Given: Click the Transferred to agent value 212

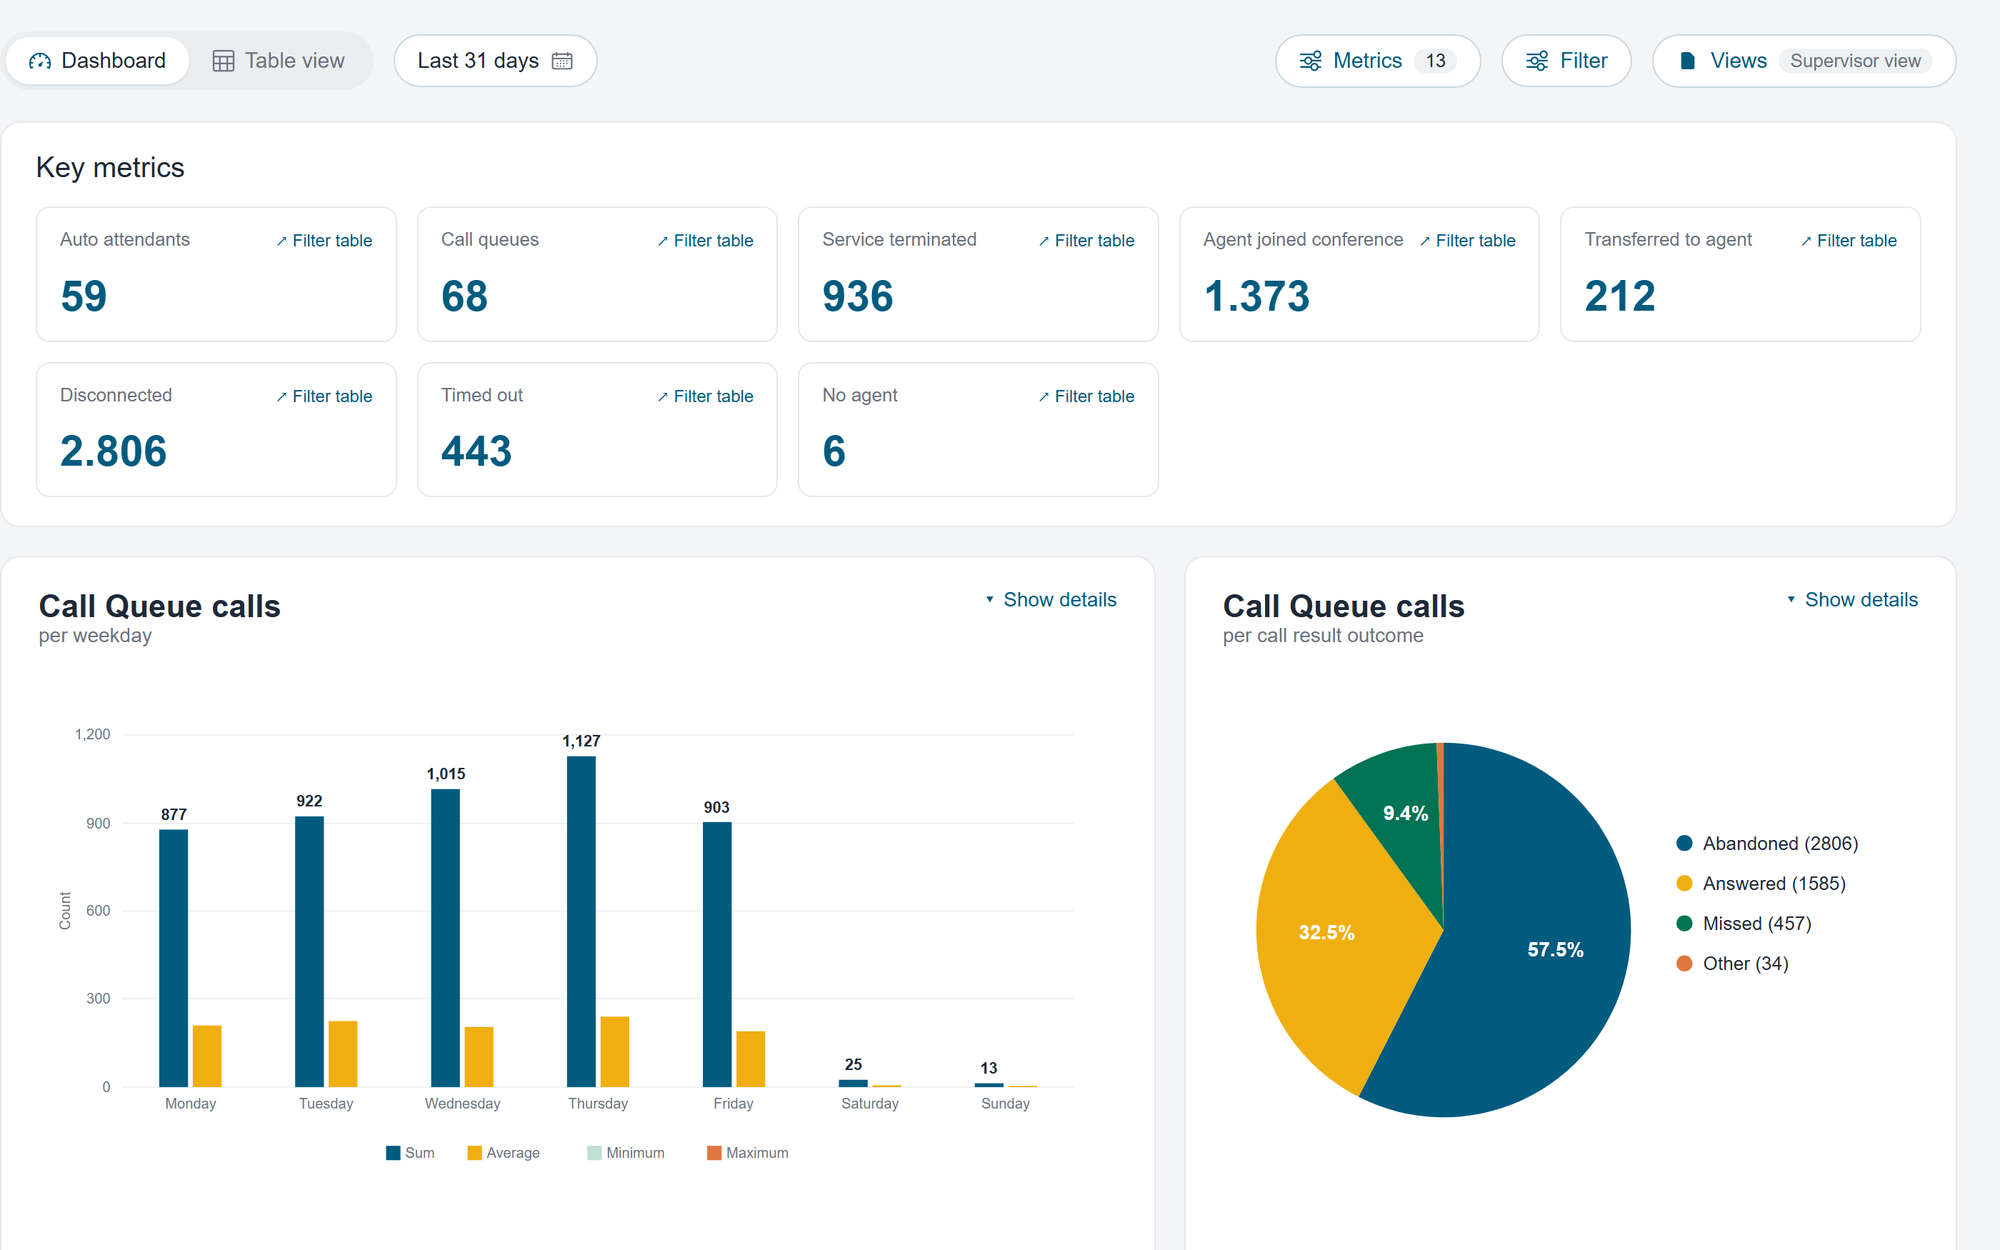Looking at the screenshot, I should coord(1619,296).
